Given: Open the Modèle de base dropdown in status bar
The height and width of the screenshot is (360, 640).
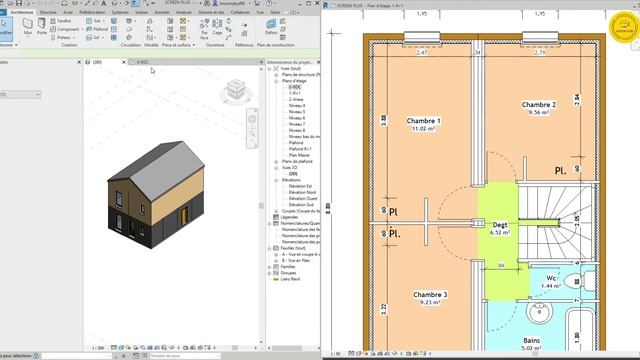Looking at the screenshot, I should pos(217,356).
